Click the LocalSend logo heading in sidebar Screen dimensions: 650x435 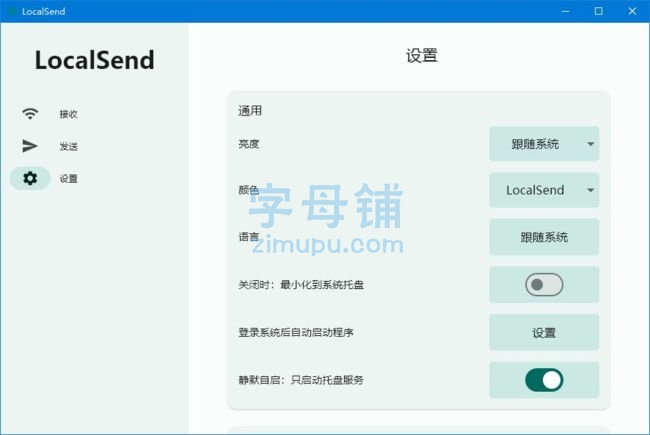coord(95,60)
